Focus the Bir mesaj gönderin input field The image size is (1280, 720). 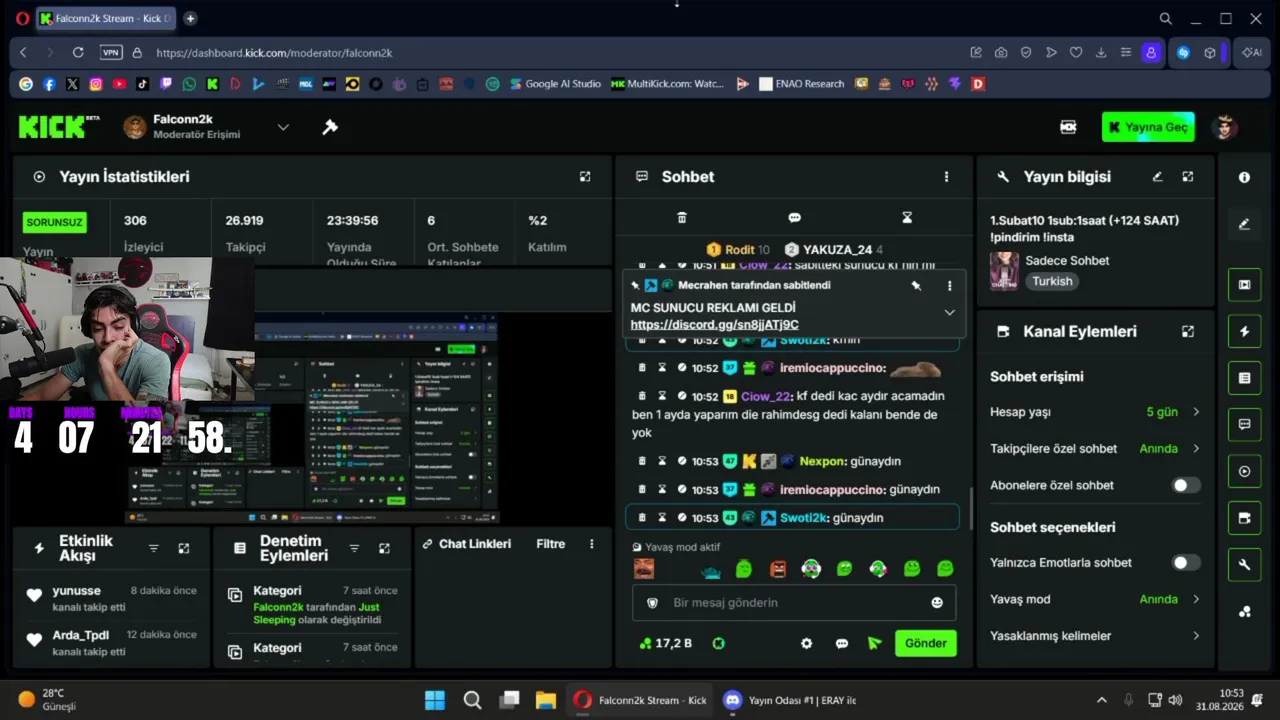point(794,603)
